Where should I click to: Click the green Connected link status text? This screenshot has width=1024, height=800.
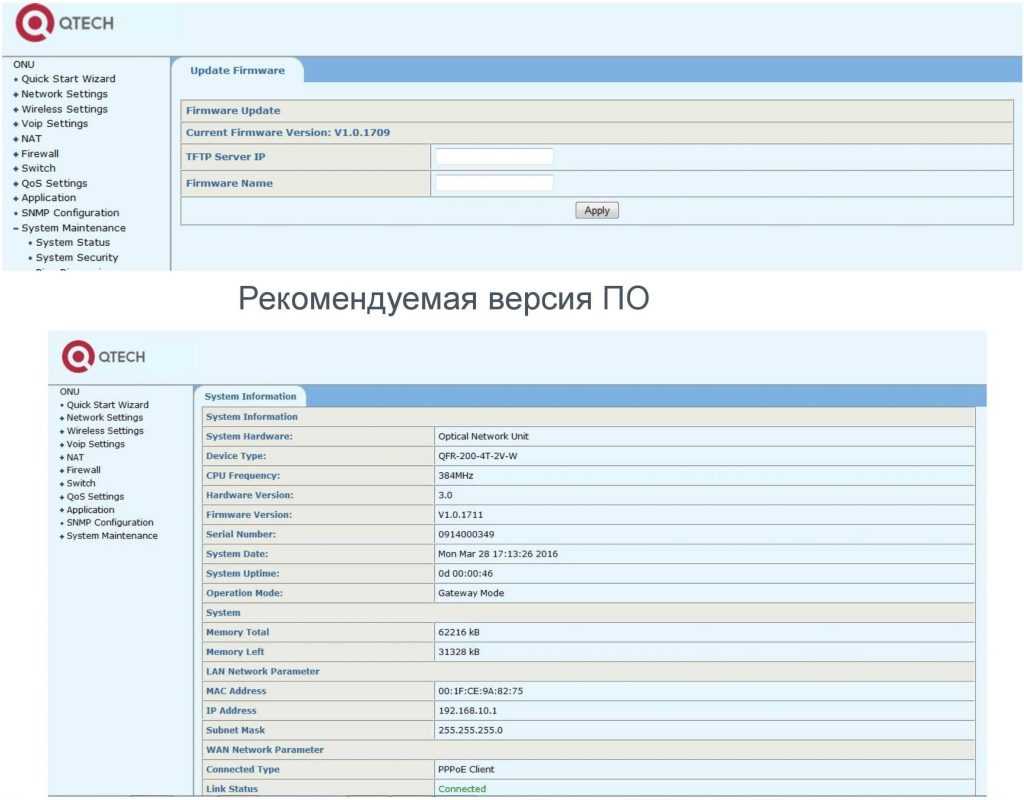[462, 789]
